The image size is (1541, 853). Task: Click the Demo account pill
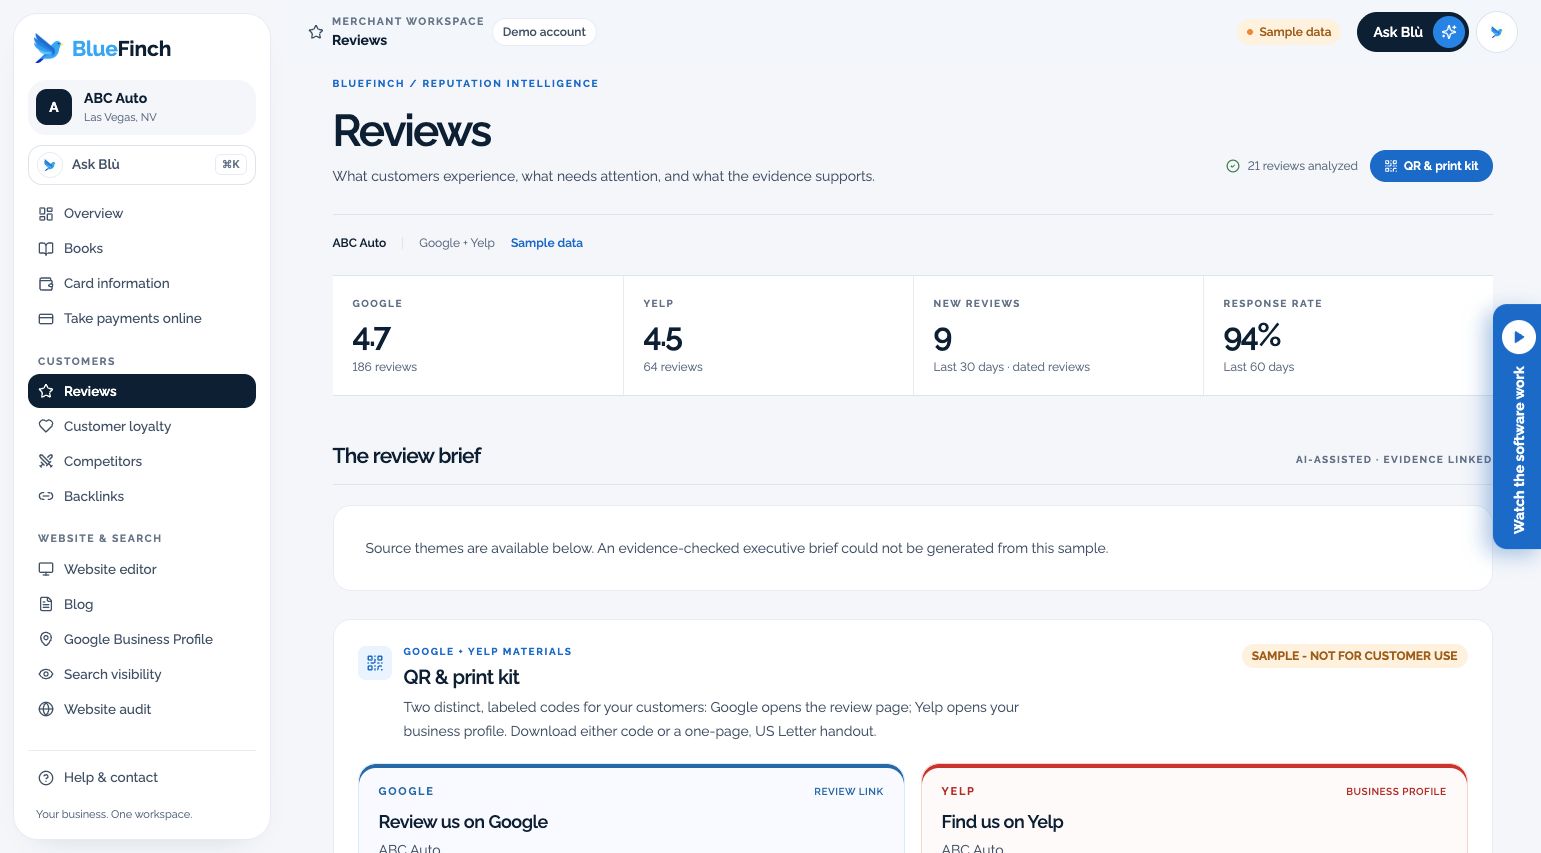(x=544, y=32)
